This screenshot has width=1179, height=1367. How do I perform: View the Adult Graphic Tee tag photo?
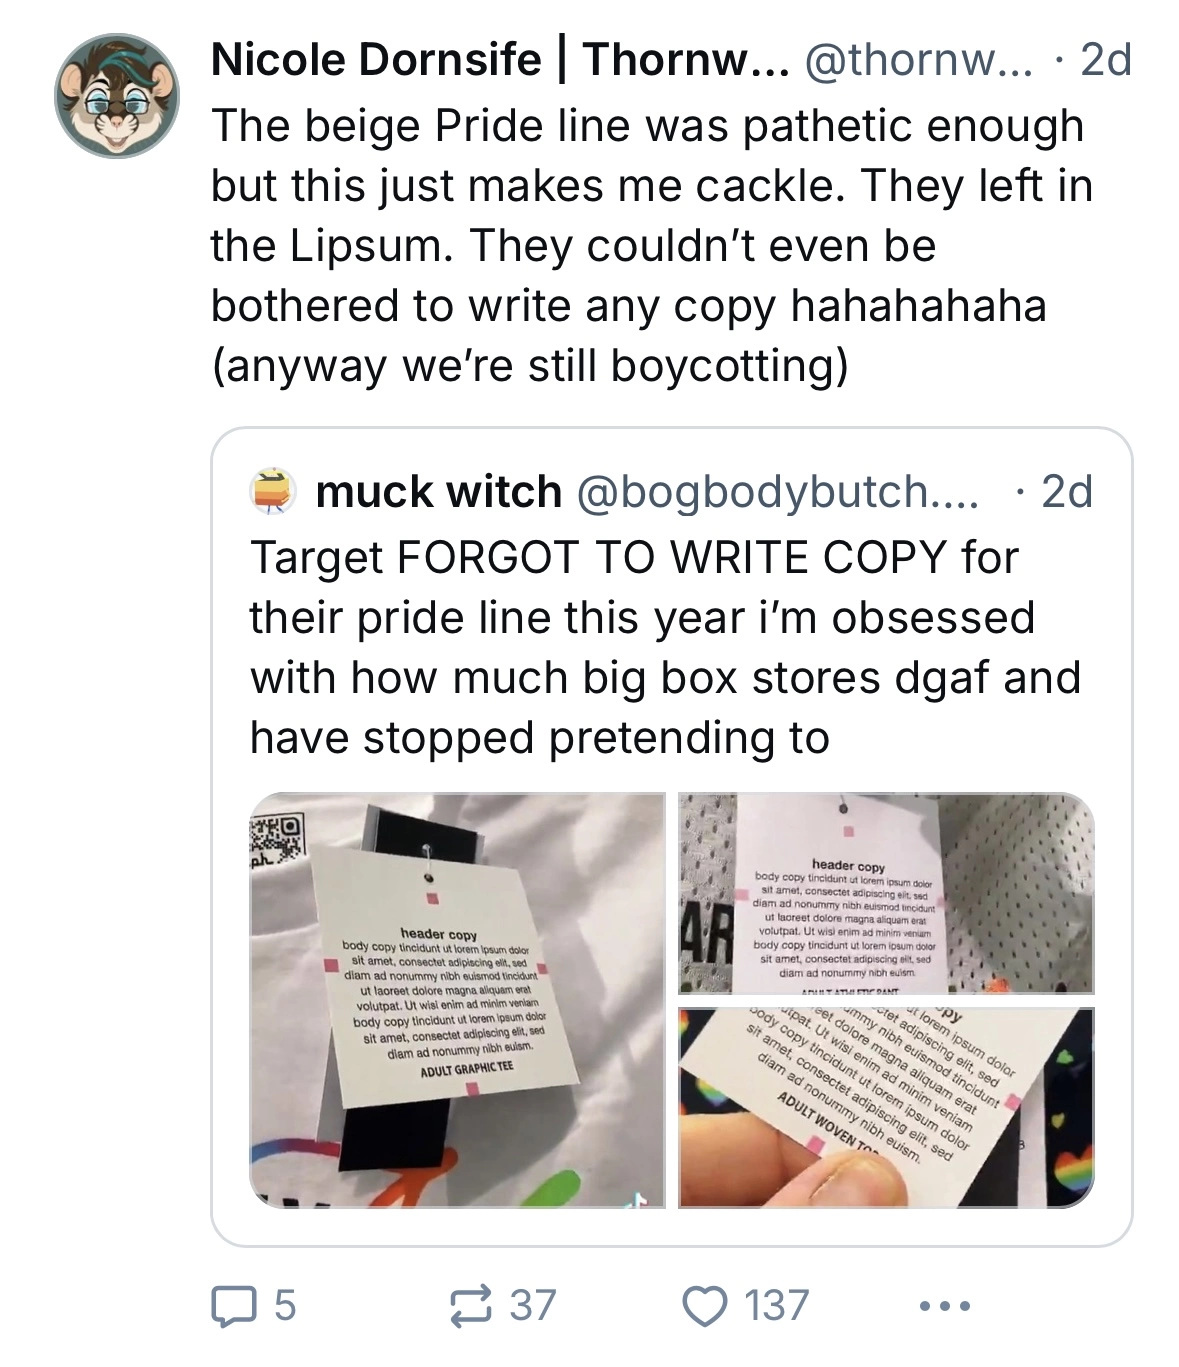(457, 1000)
